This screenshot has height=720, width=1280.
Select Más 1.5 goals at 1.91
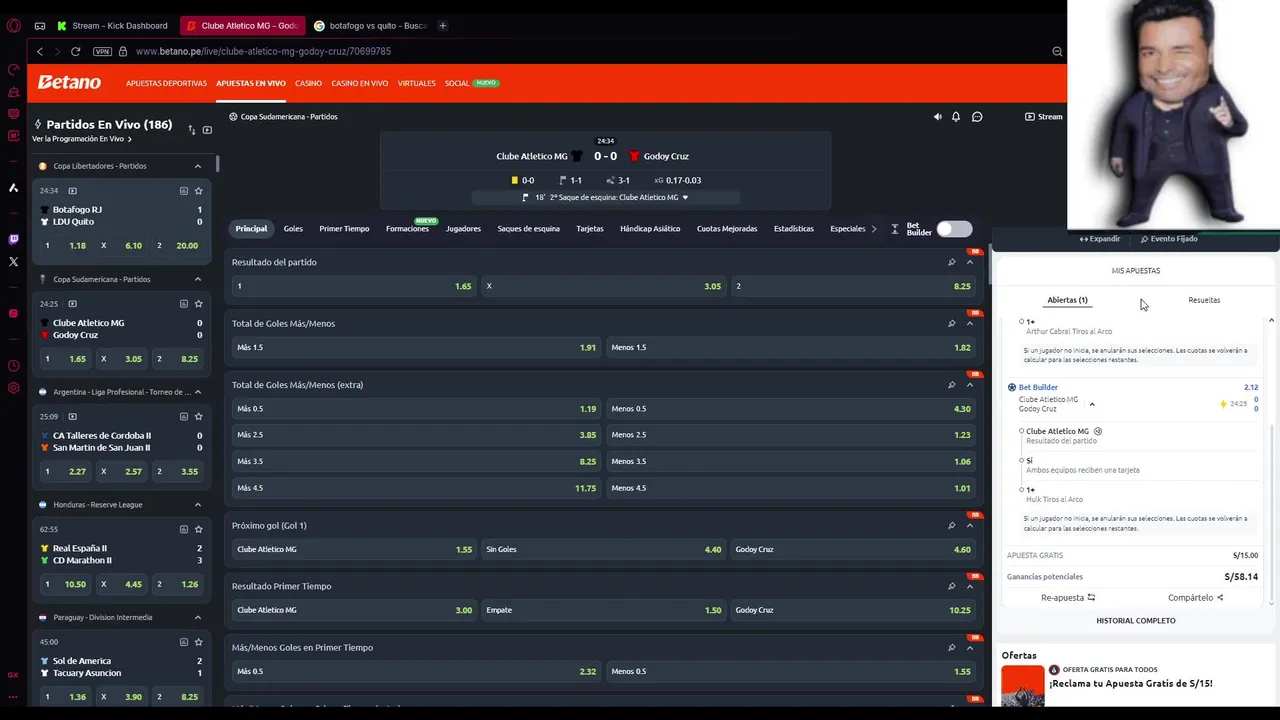pyautogui.click(x=416, y=347)
